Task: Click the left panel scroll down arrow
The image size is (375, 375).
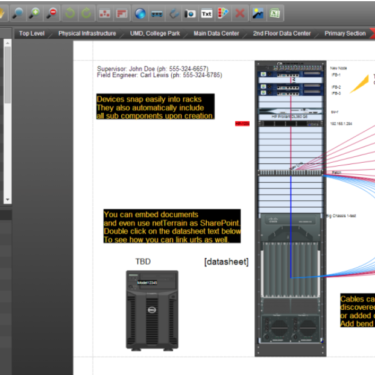Action: pyautogui.click(x=7, y=200)
